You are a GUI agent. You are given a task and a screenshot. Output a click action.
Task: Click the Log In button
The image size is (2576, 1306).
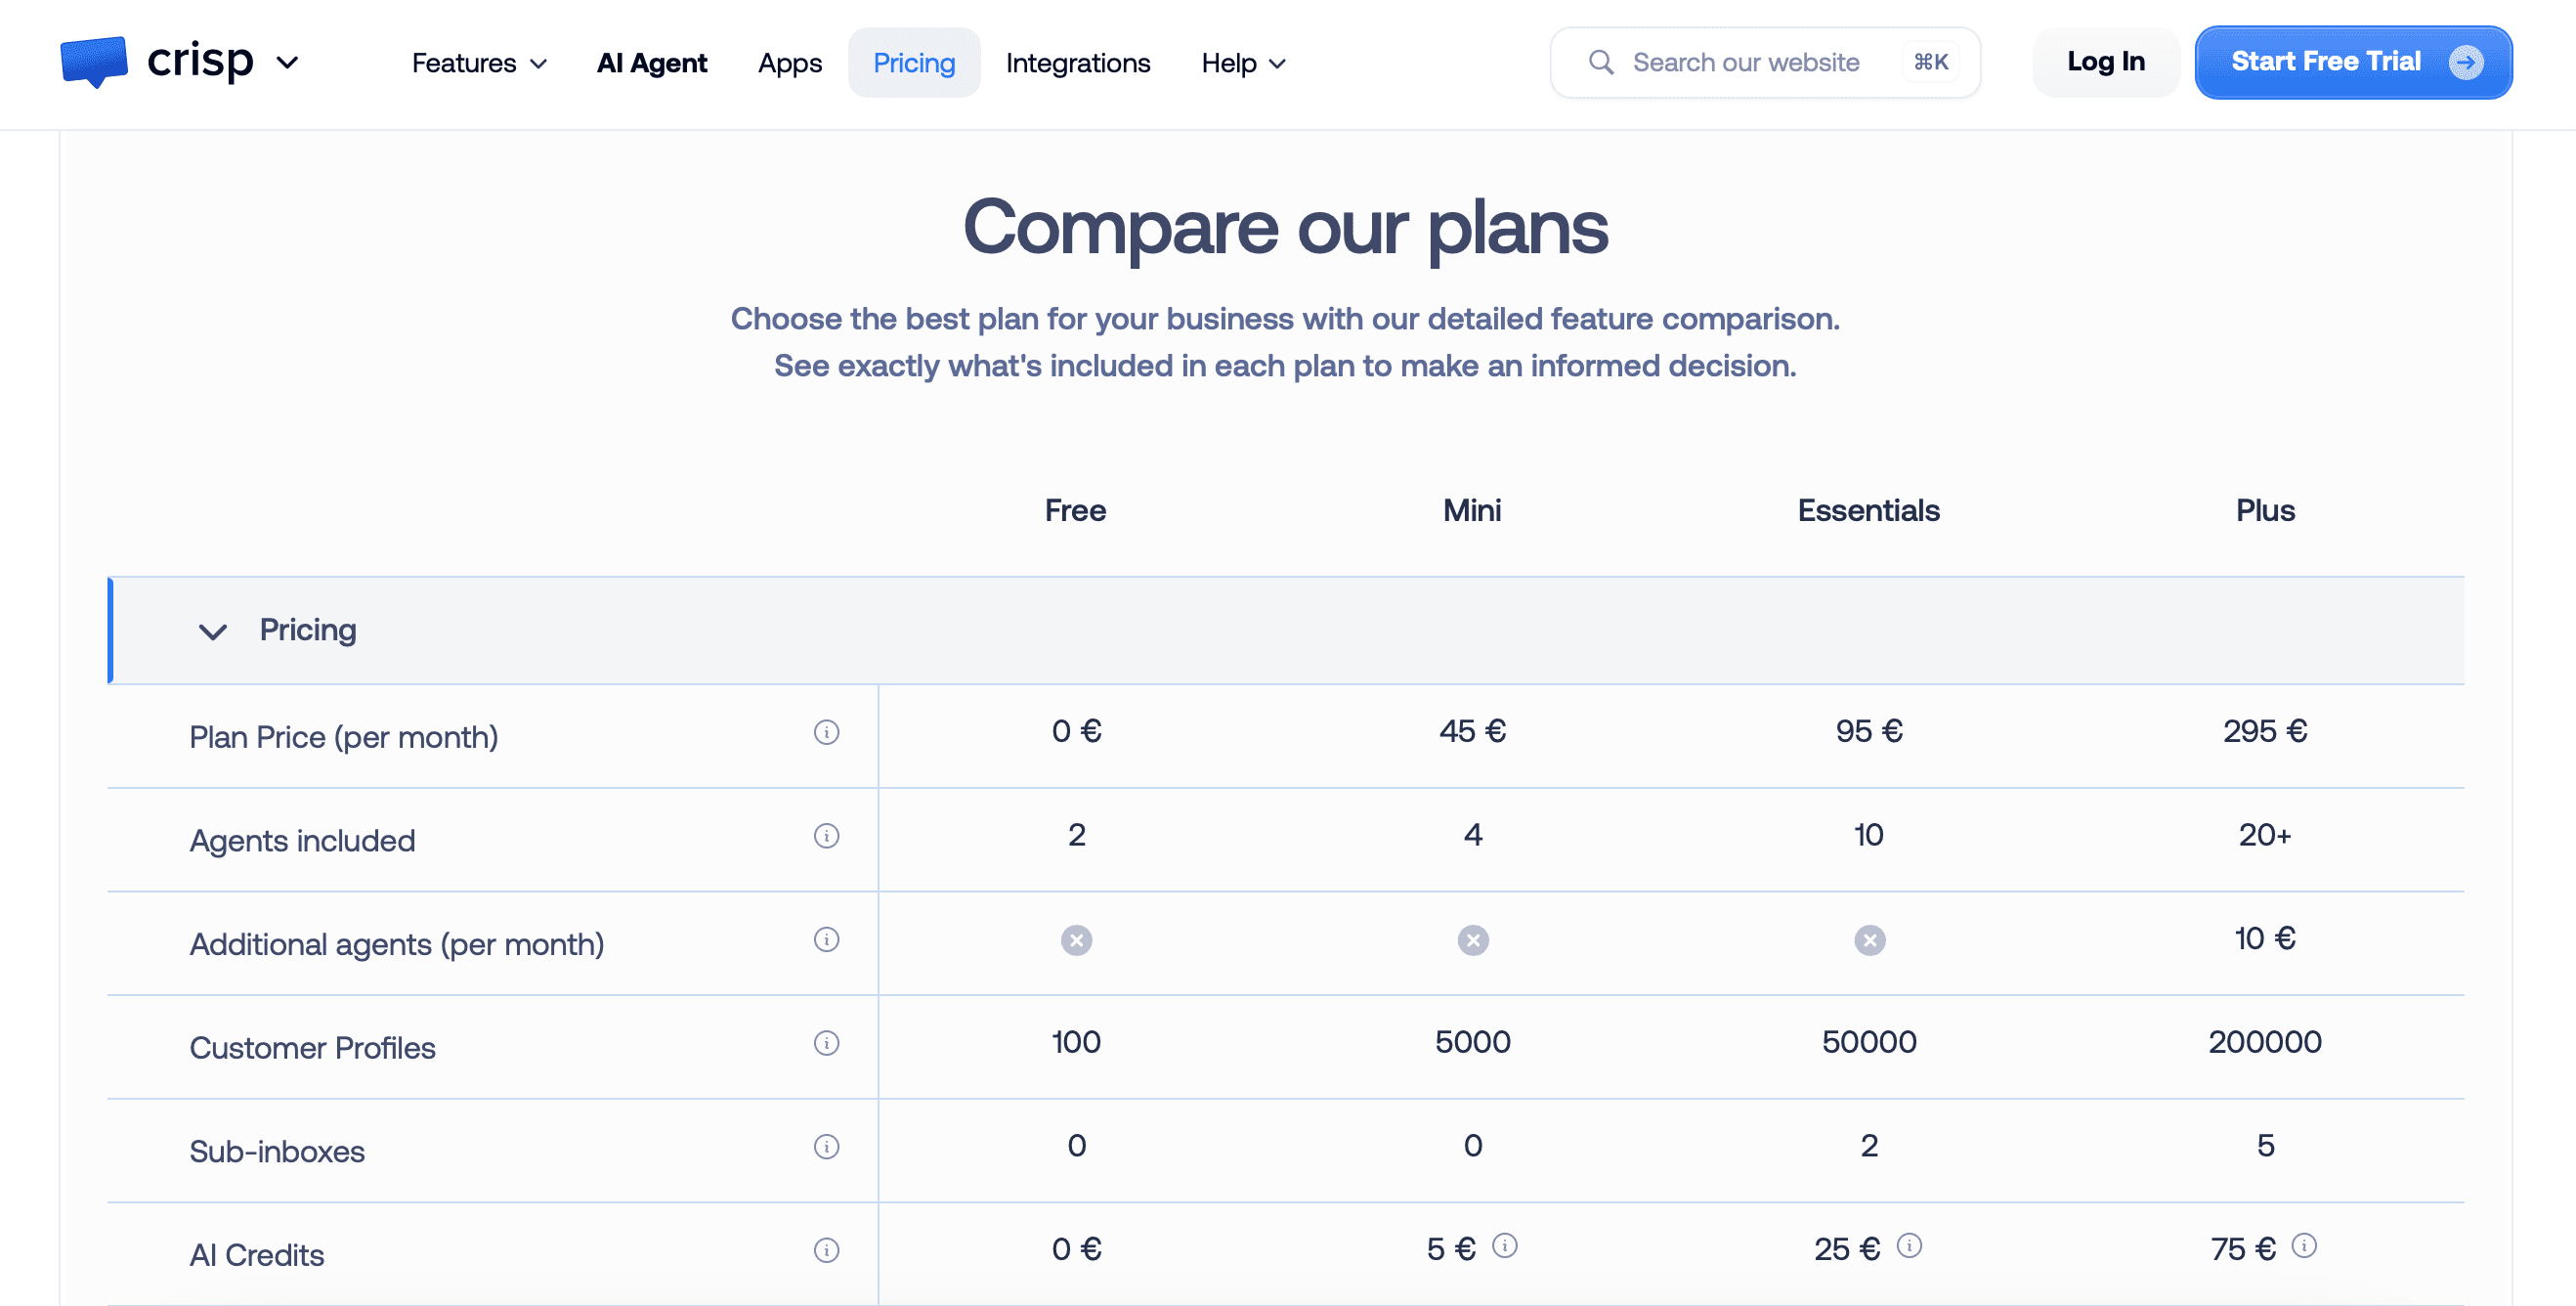2105,62
